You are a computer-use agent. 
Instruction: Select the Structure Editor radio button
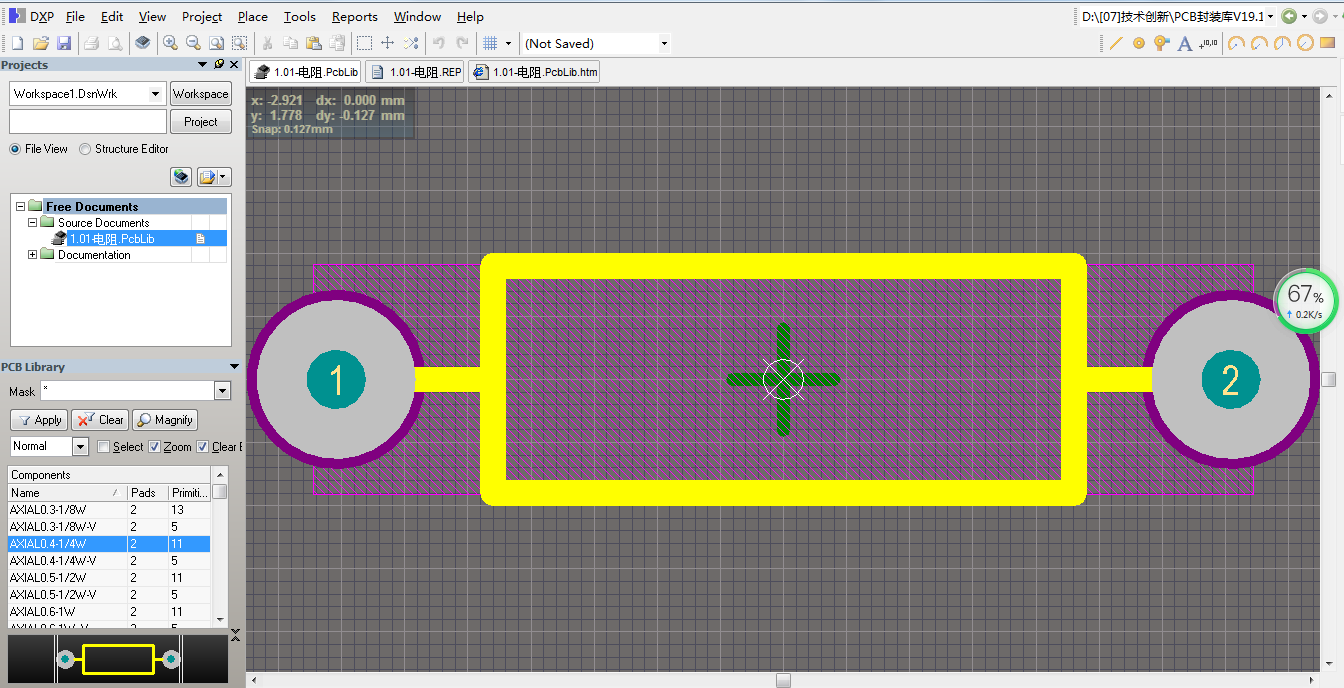(85, 149)
